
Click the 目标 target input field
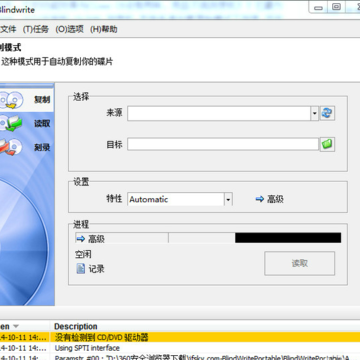tap(223, 144)
